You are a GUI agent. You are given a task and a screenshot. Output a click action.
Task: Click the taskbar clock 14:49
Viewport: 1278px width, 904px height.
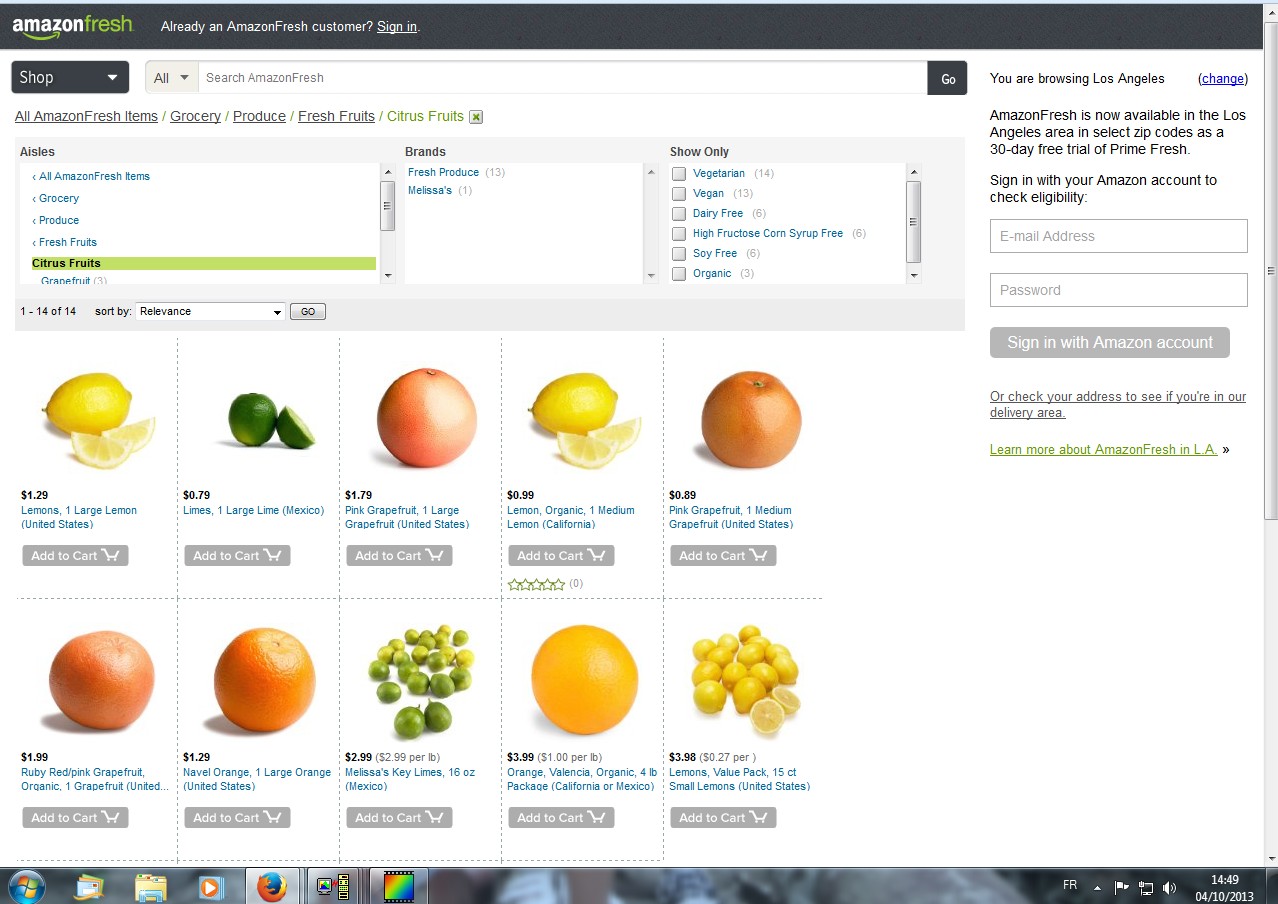pyautogui.click(x=1224, y=880)
